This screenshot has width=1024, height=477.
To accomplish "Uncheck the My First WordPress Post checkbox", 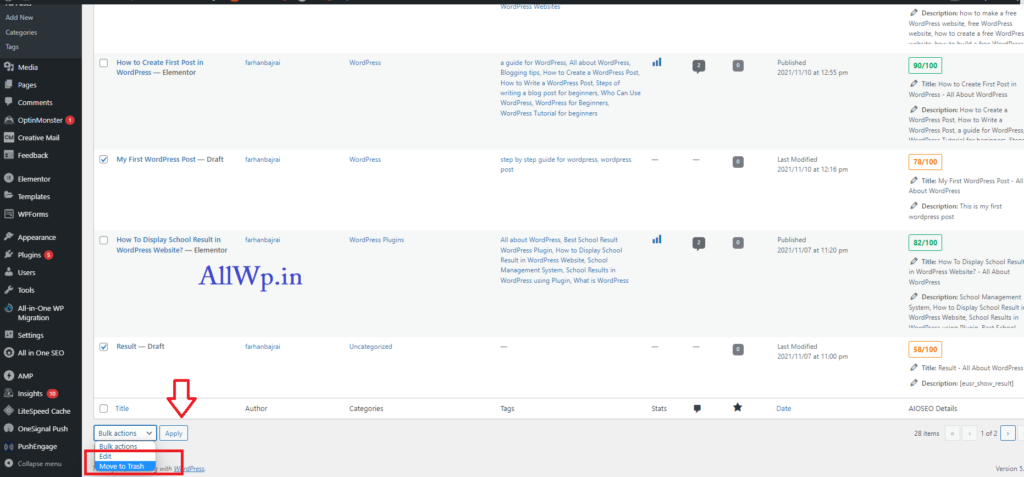I will (x=103, y=159).
